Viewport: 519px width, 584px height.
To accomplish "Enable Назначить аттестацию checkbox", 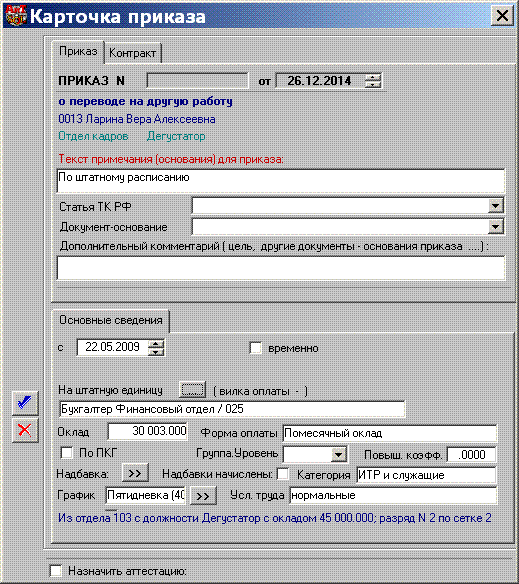I will pos(56,571).
